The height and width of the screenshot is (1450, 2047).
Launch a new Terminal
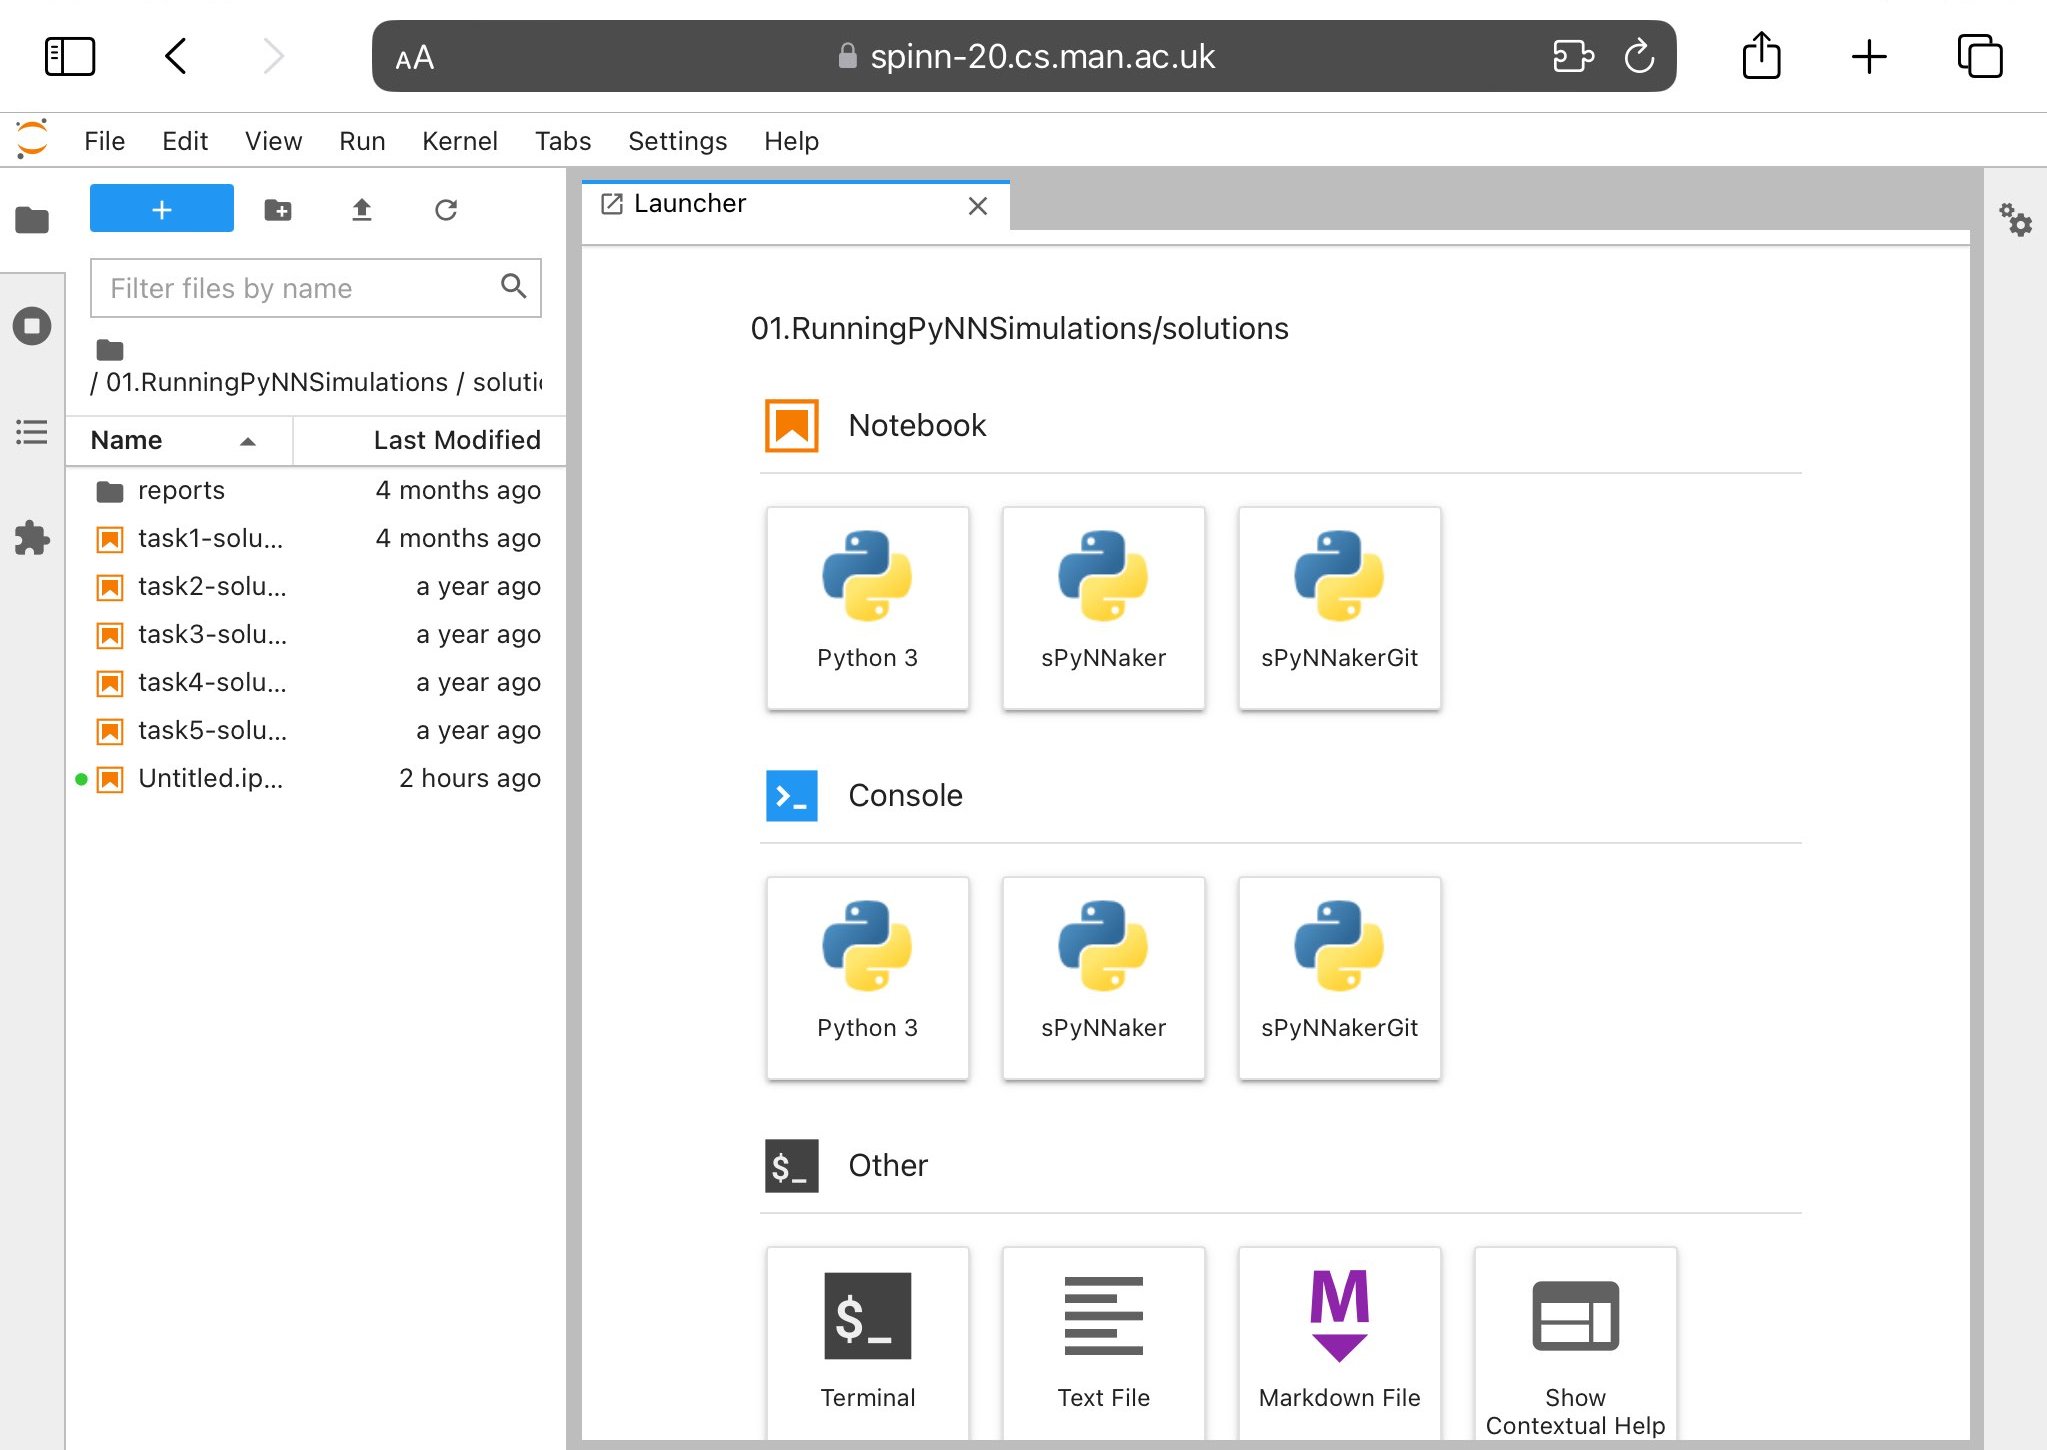(x=867, y=1343)
